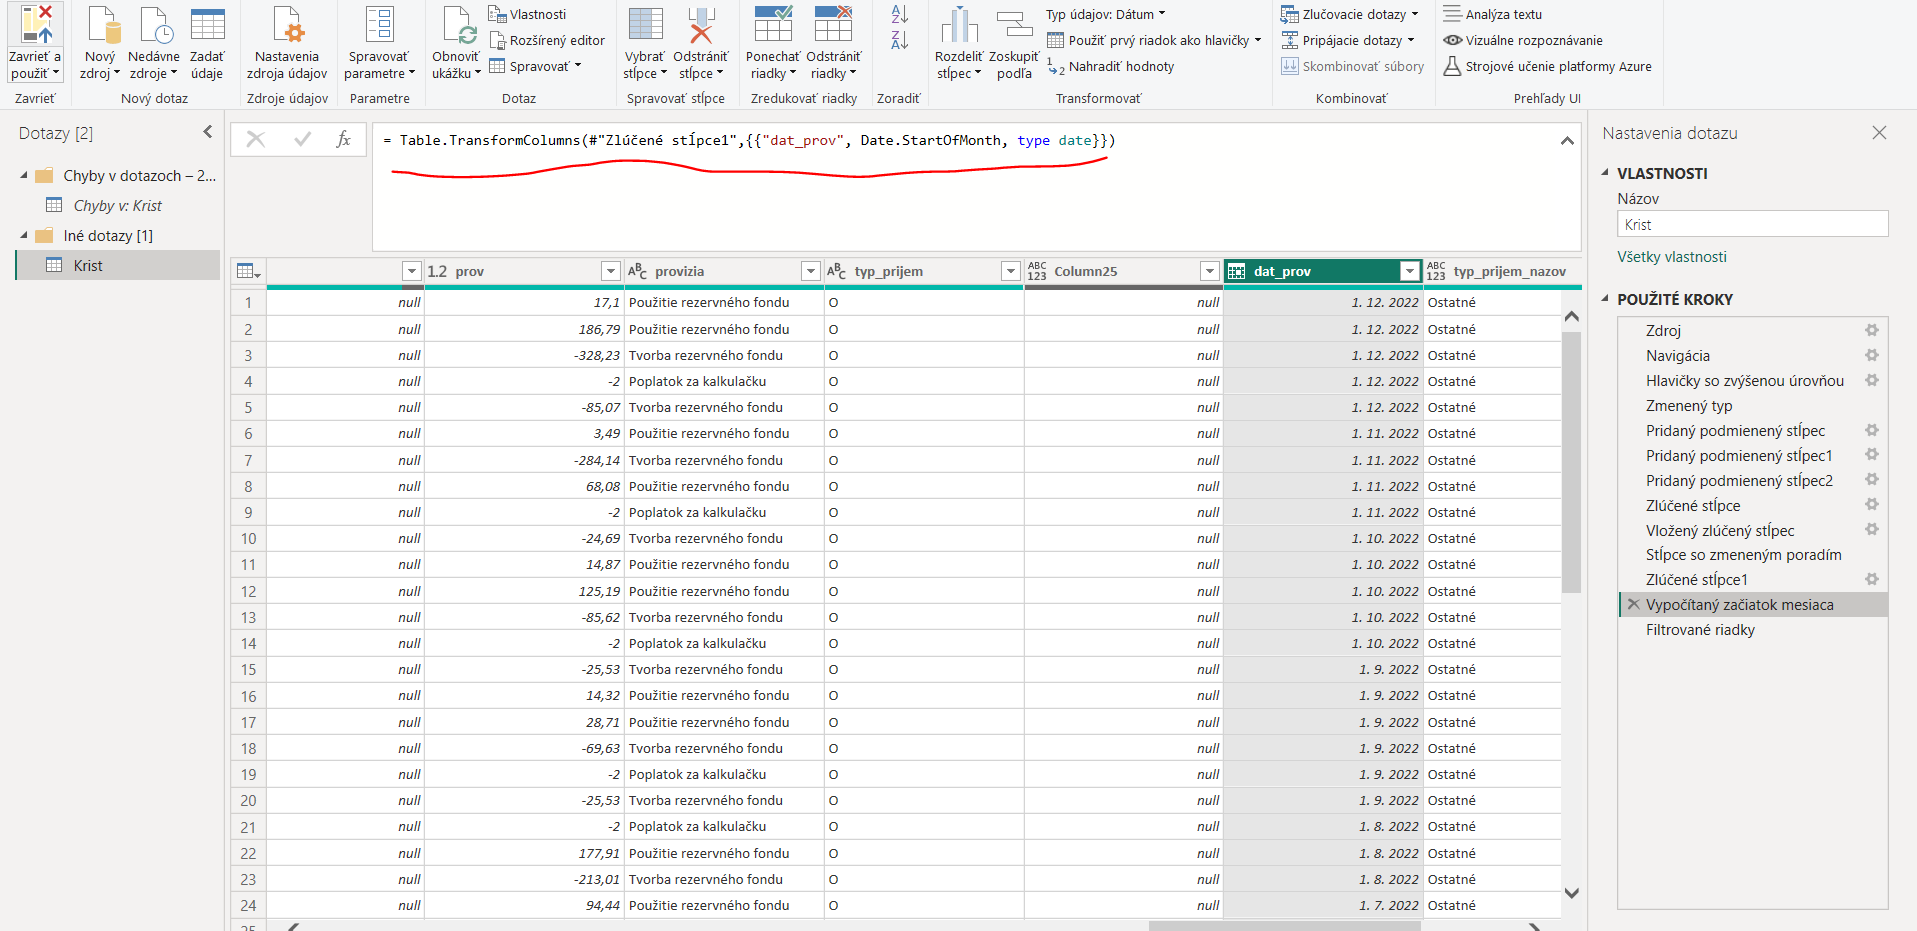1917x931 pixels.
Task: Select the Krist query
Action: [118, 265]
